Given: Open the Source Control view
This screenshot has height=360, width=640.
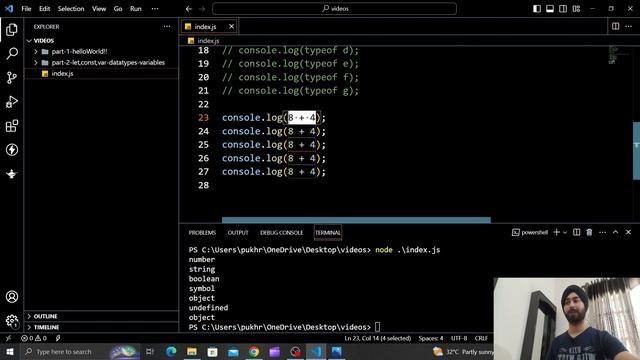Looking at the screenshot, I should (12, 78).
